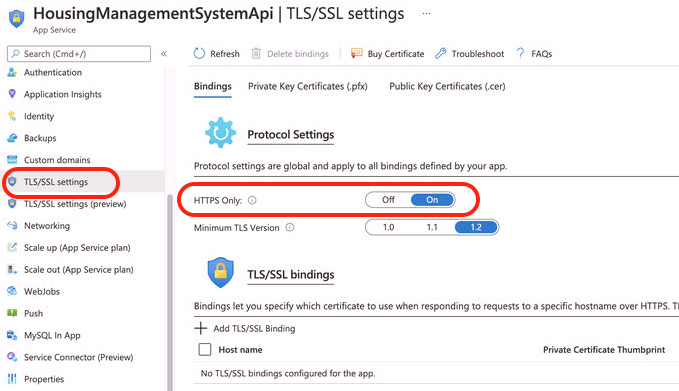The height and width of the screenshot is (391, 679).
Task: Click the Identity key icon
Action: click(12, 116)
